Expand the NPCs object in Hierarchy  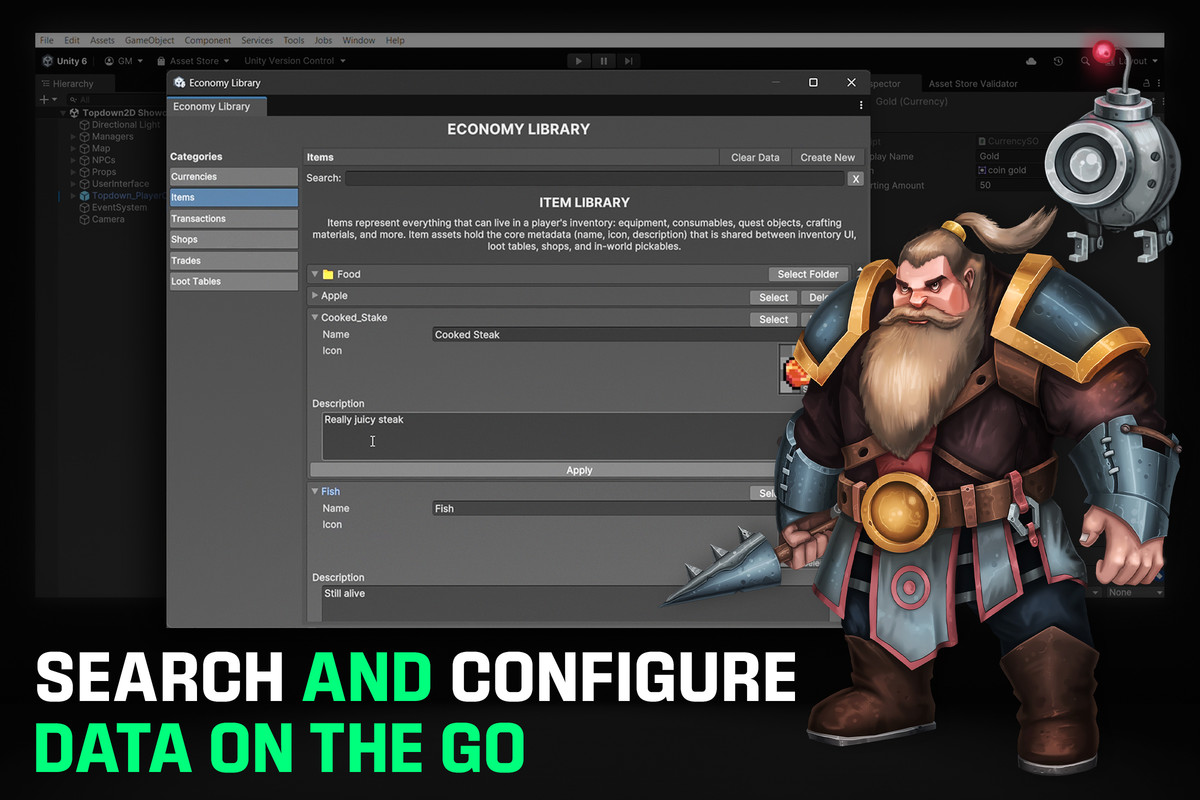click(73, 160)
